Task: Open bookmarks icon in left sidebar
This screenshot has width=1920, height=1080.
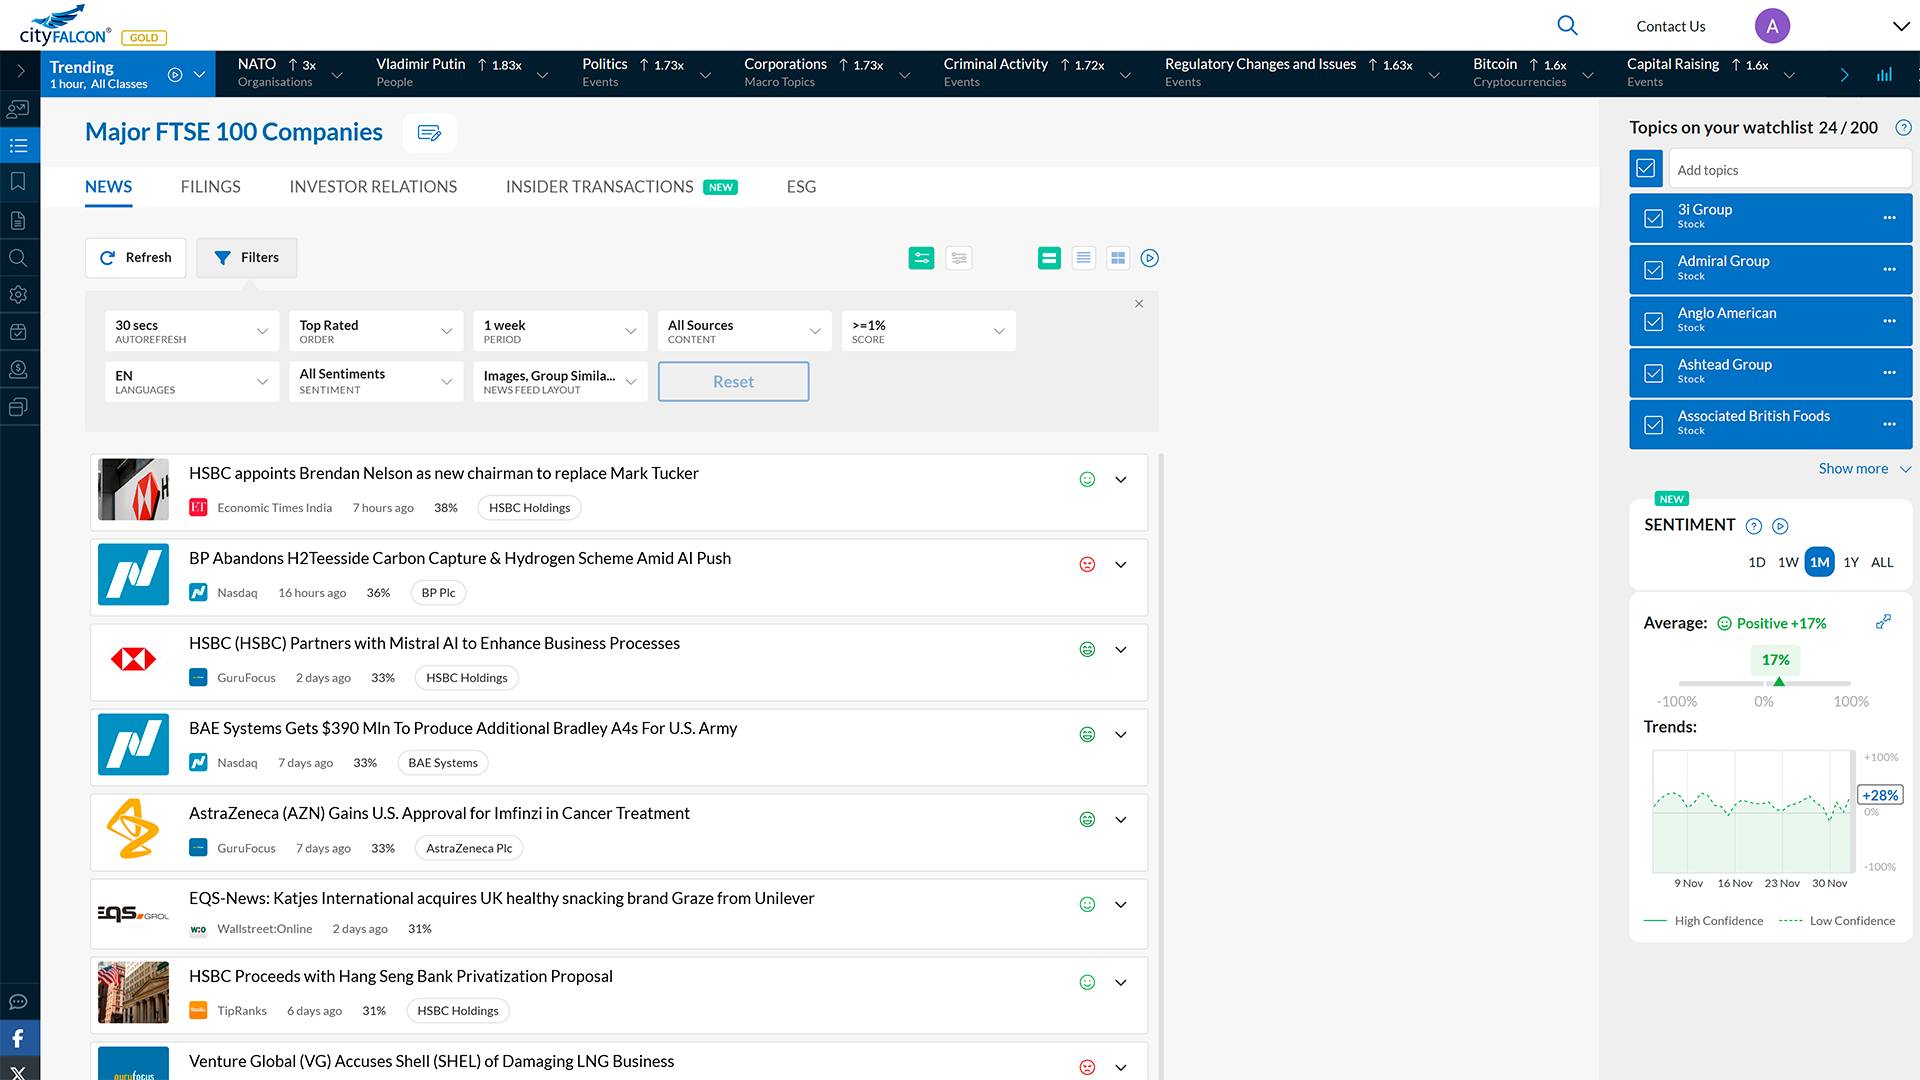Action: pyautogui.click(x=18, y=182)
